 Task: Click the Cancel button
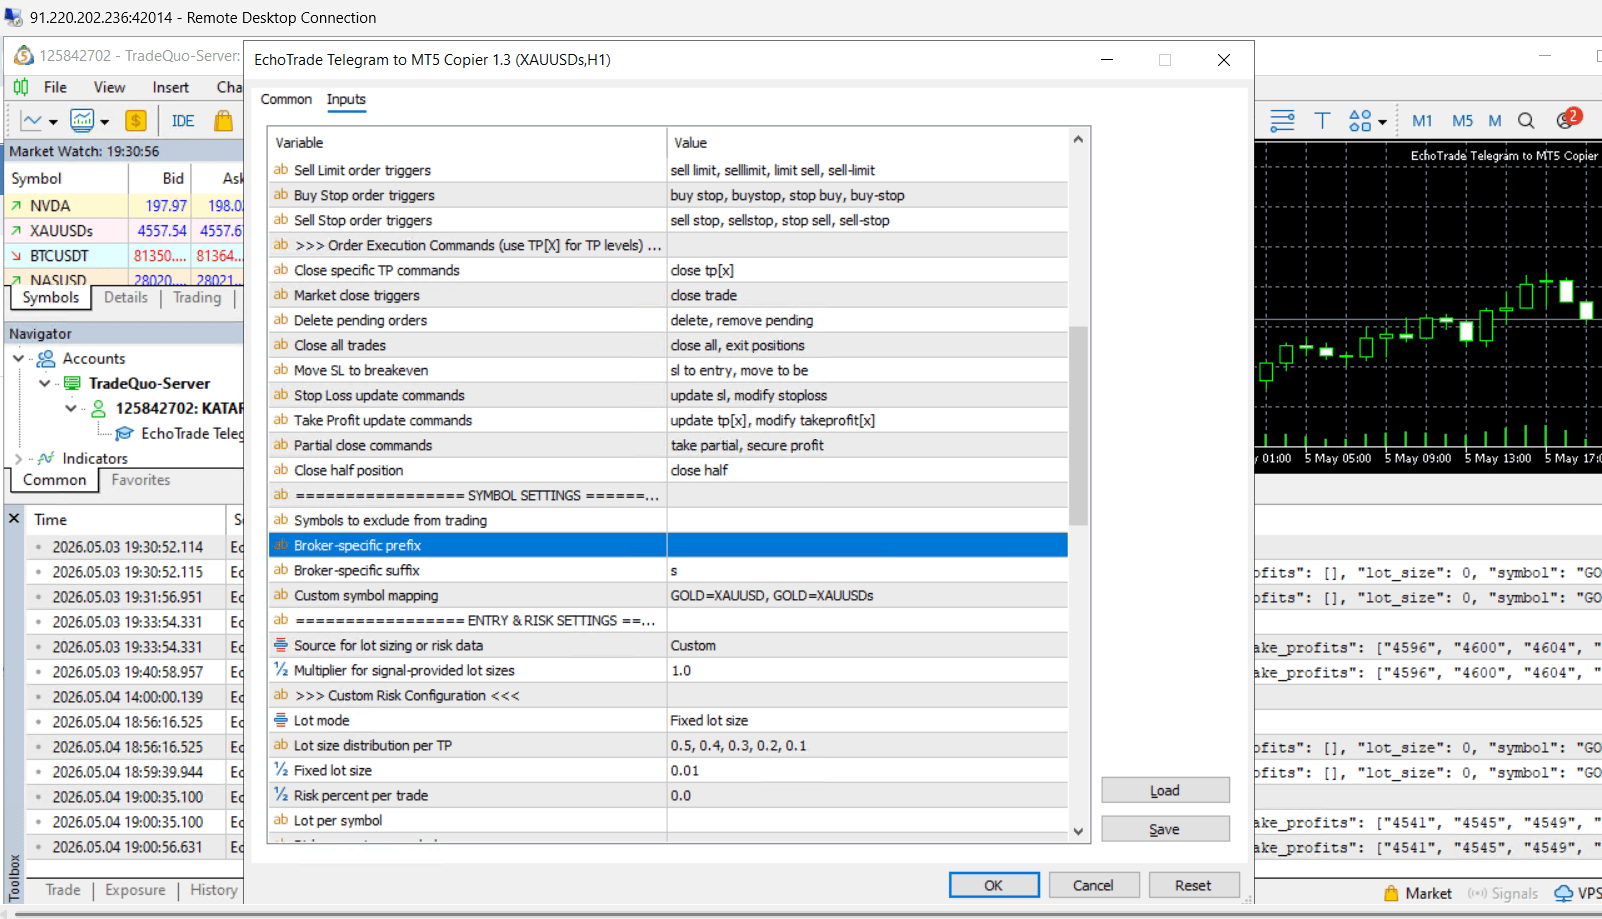(x=1093, y=885)
